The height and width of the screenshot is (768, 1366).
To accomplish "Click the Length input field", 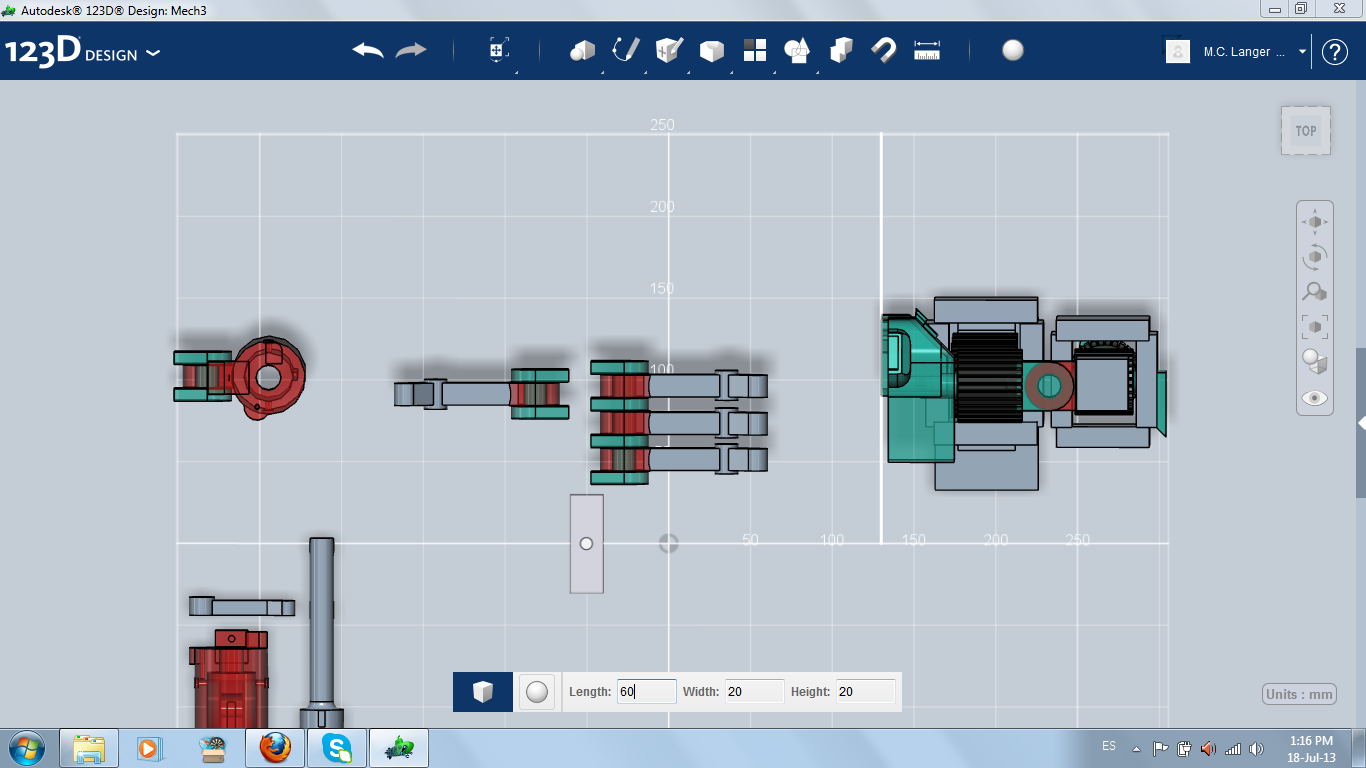I will [646, 692].
